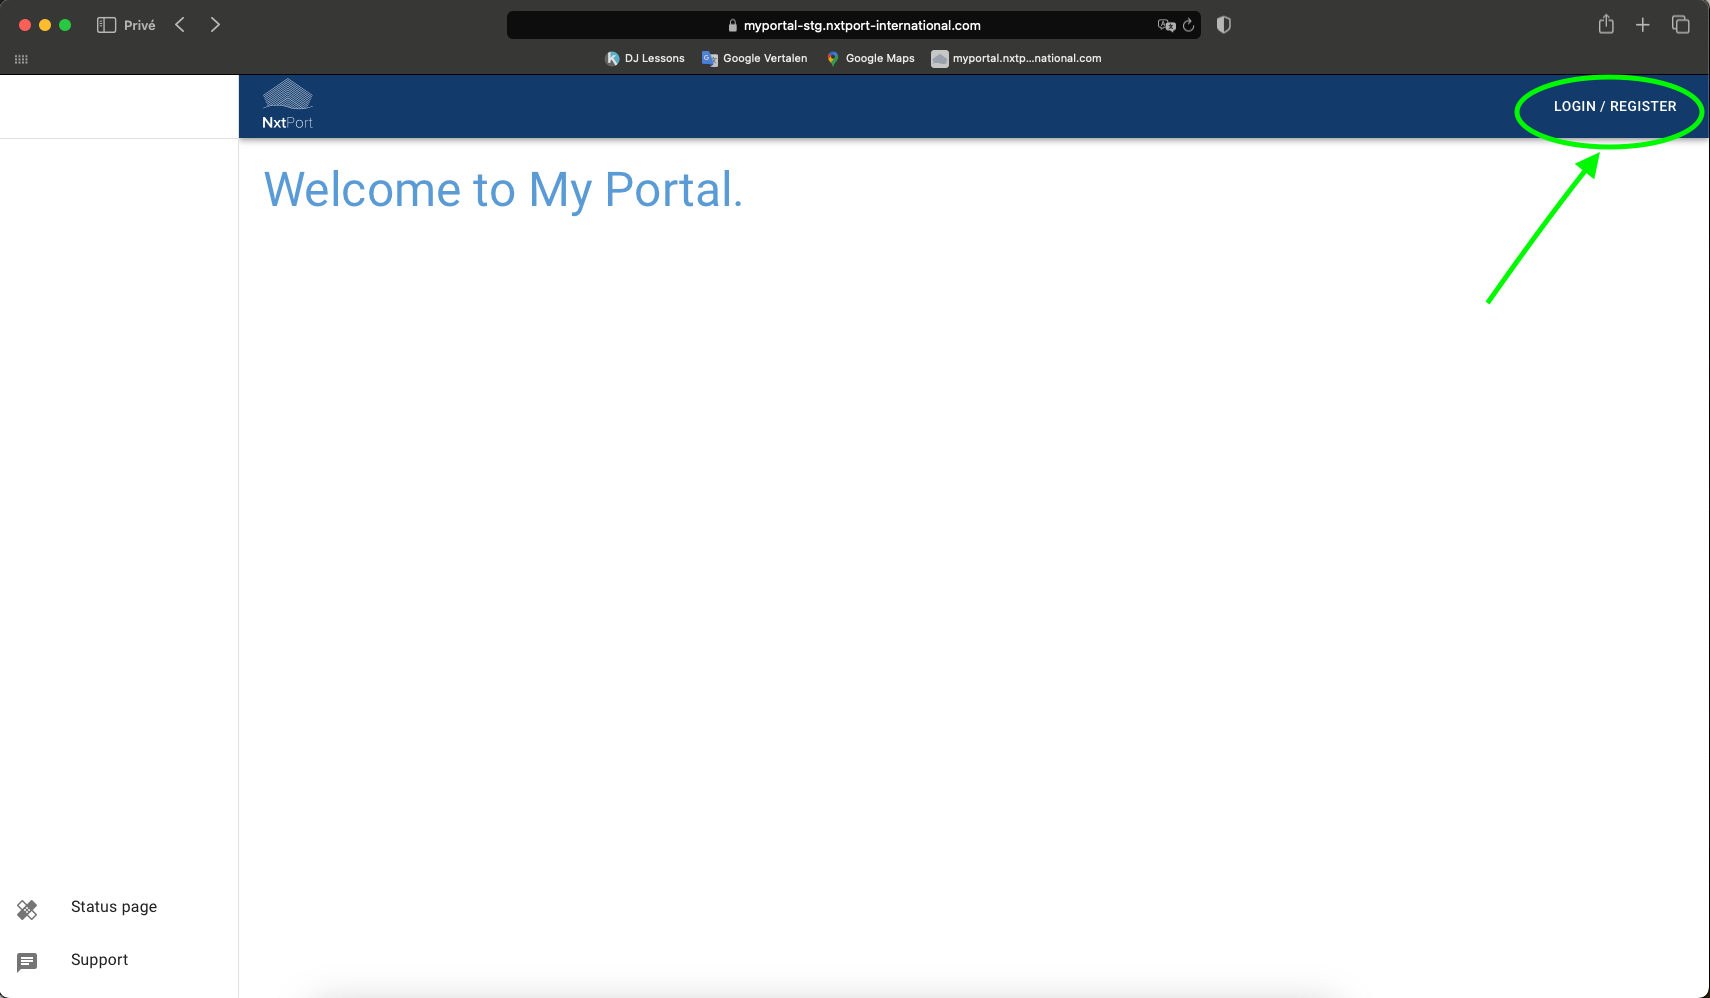Click the NxtPort logo

coord(287,105)
